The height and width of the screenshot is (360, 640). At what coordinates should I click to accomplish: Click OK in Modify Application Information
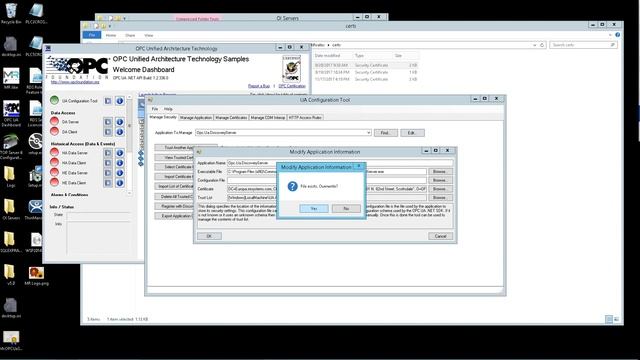[x=209, y=236]
